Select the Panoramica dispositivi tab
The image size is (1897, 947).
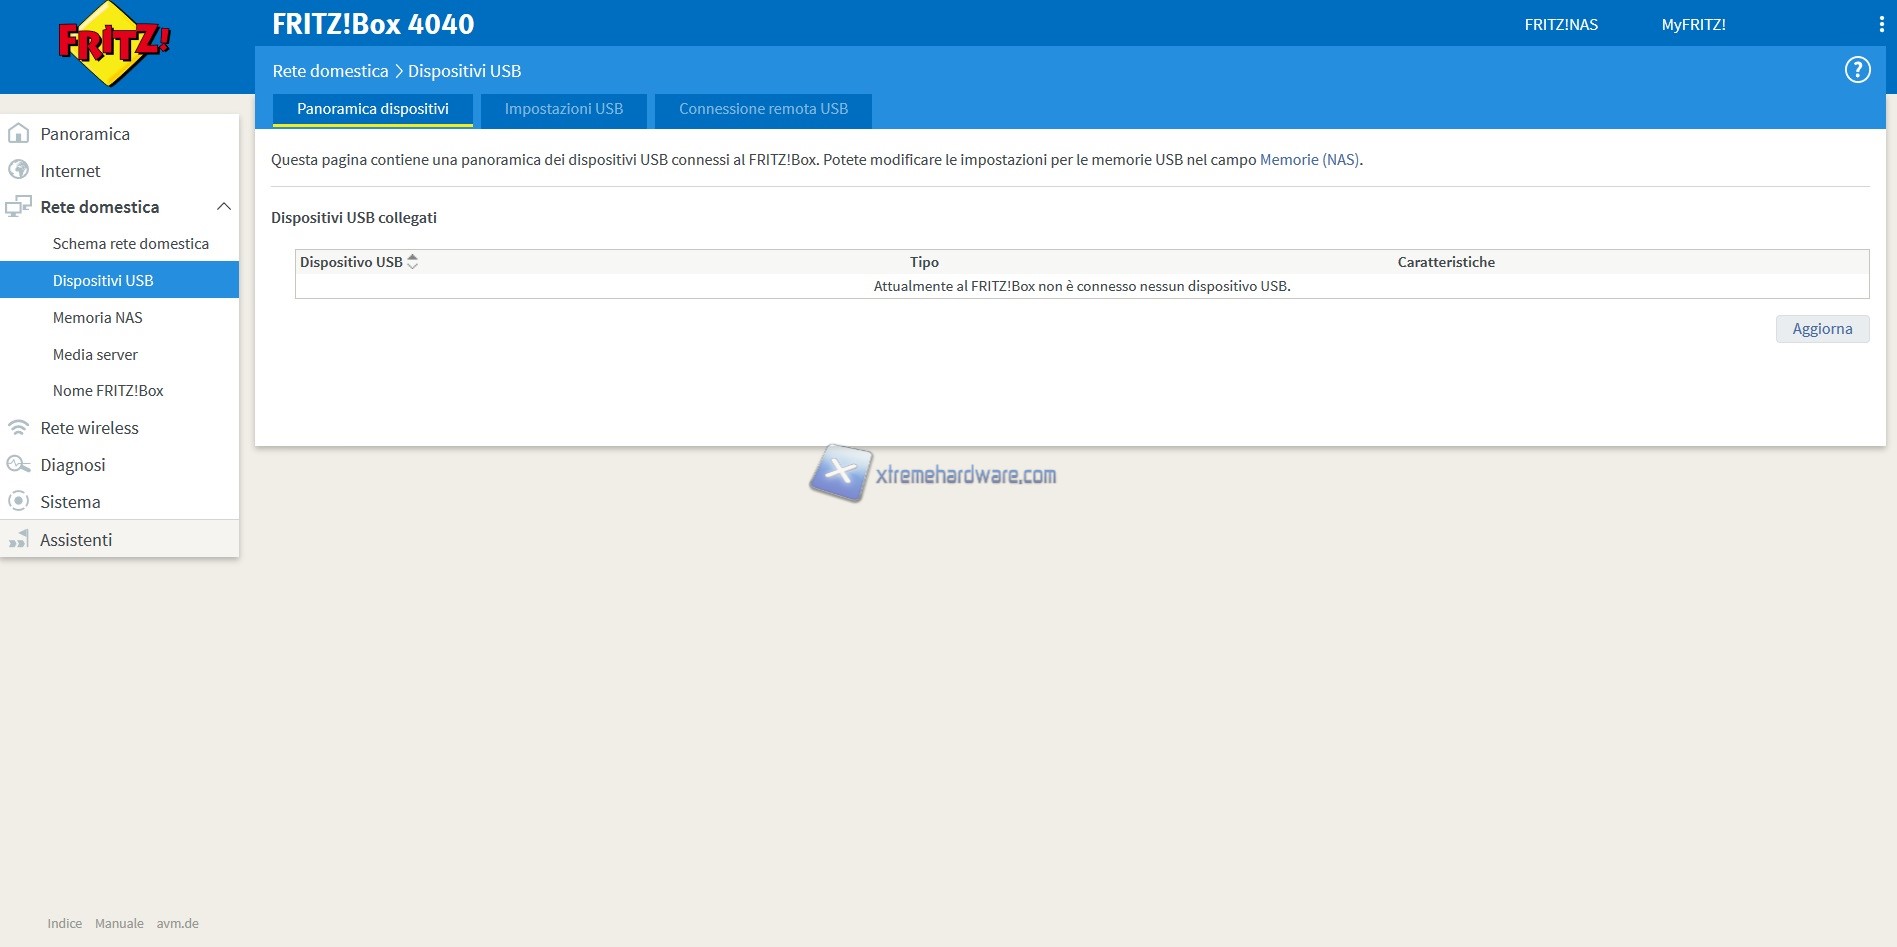point(372,109)
